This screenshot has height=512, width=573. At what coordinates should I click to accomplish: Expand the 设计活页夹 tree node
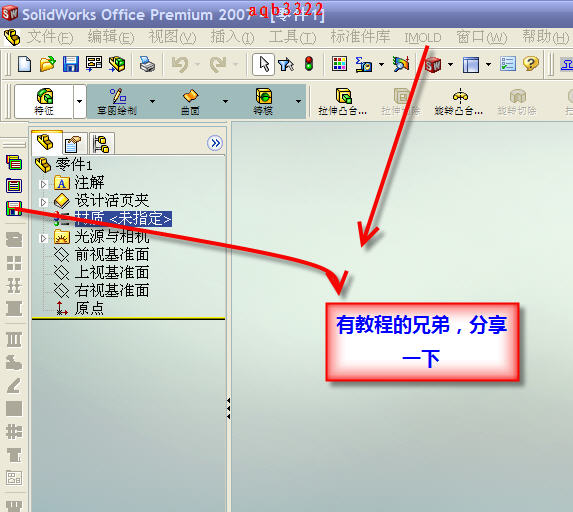43,202
